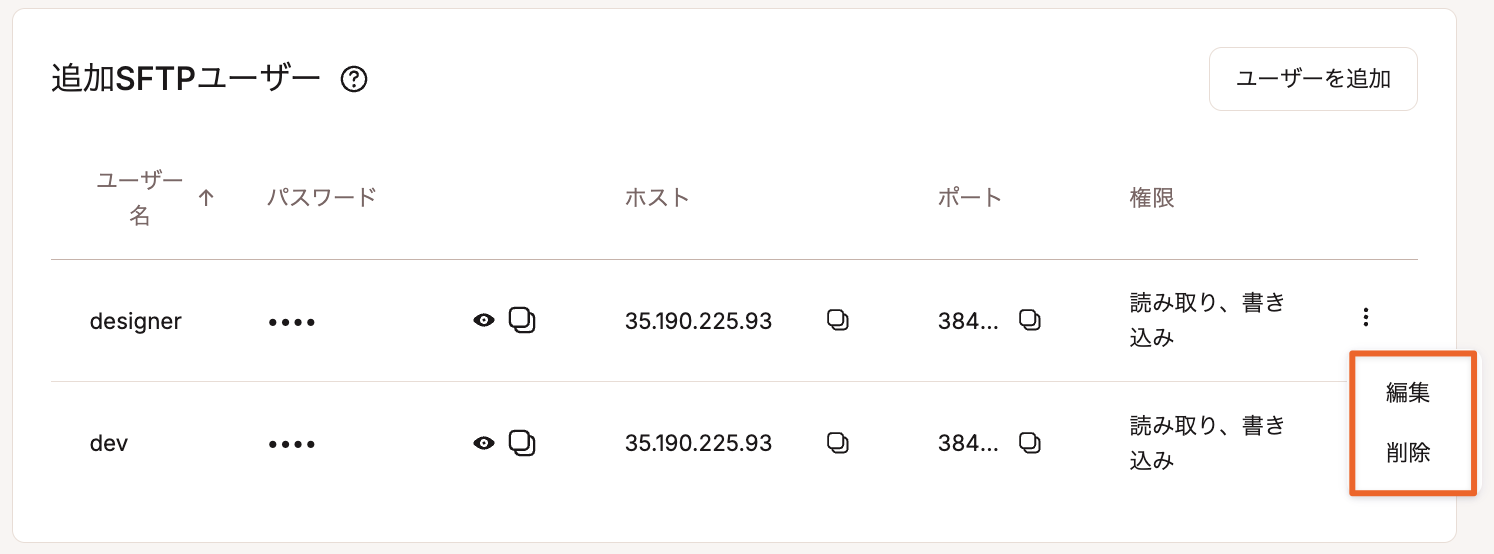Copy the host IP for designer

tap(838, 320)
